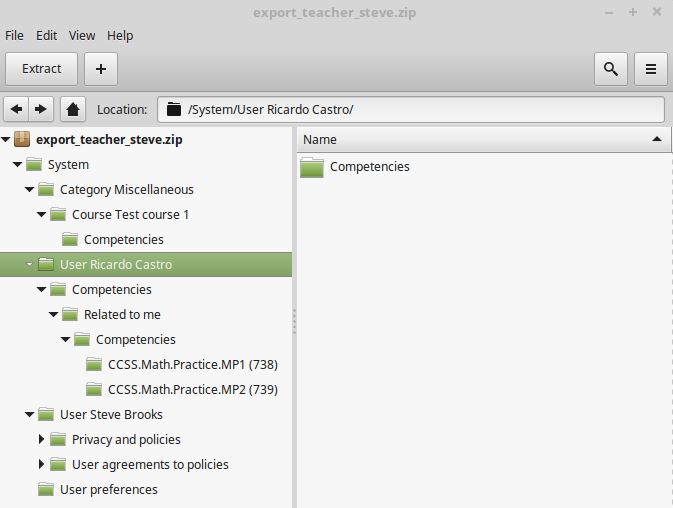Click the plus add files button
This screenshot has height=508, width=673.
click(101, 69)
